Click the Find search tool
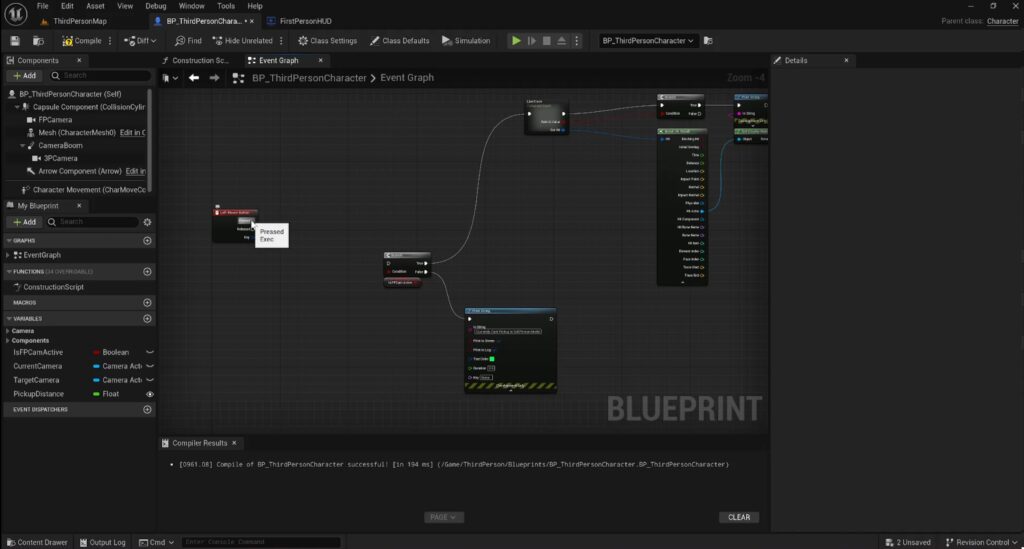Screen dimensions: 1024x549 pos(187,41)
